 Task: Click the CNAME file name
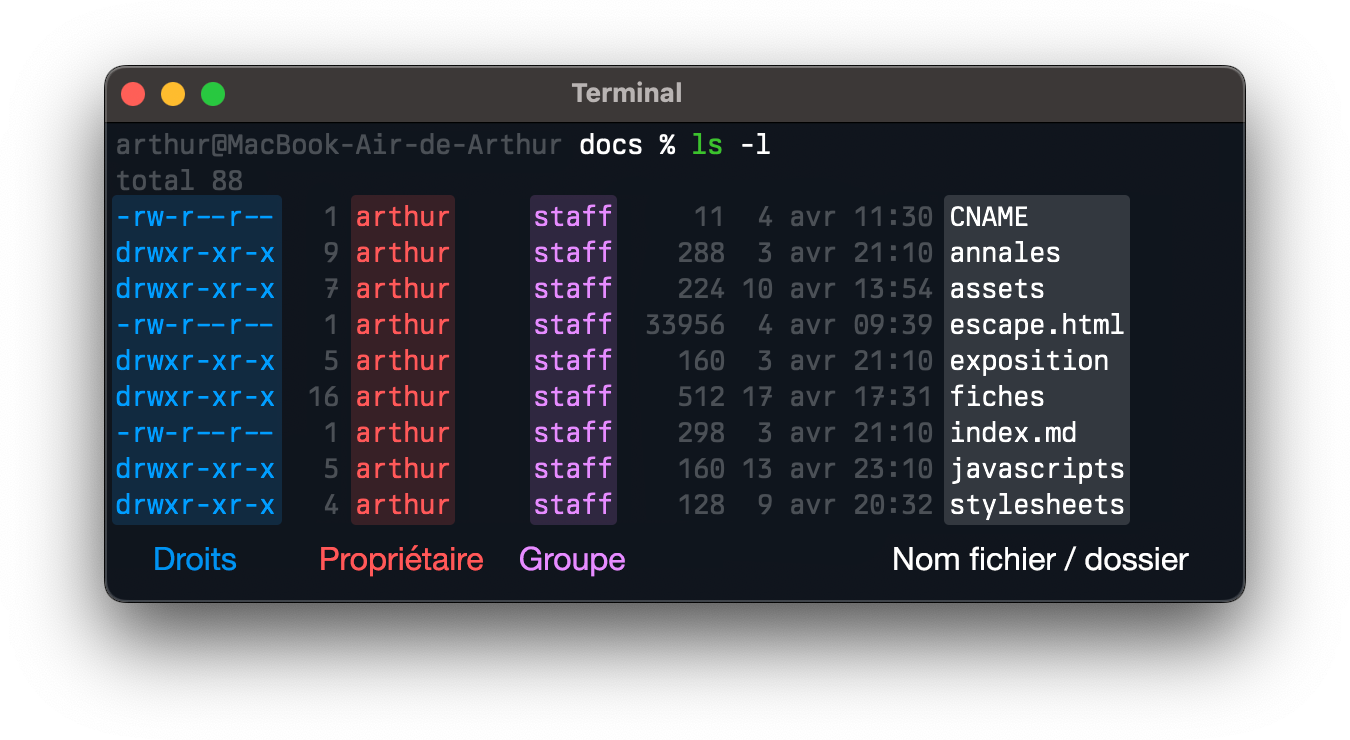(x=989, y=217)
